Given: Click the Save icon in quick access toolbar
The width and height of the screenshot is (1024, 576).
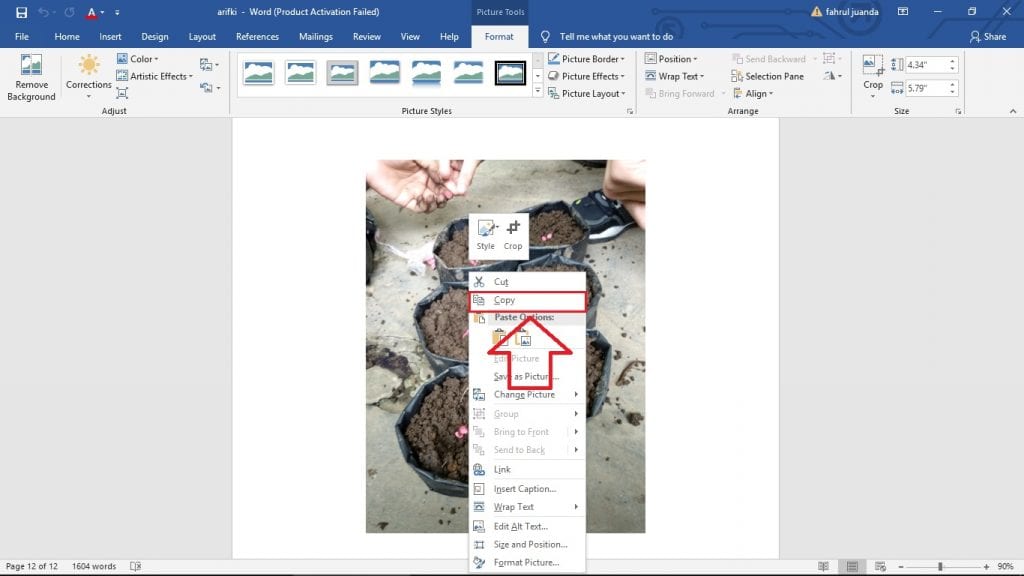Looking at the screenshot, I should 21,12.
